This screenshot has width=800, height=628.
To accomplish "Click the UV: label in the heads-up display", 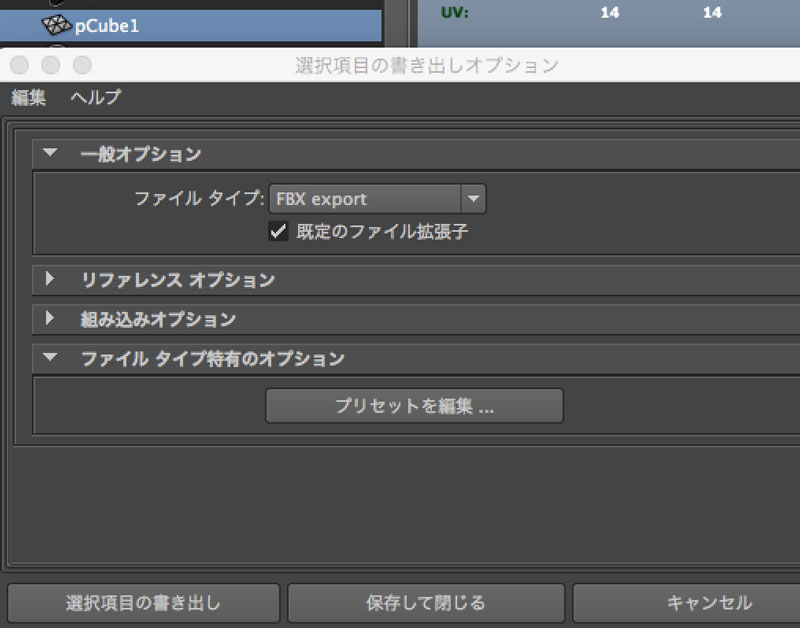I will 455,12.
